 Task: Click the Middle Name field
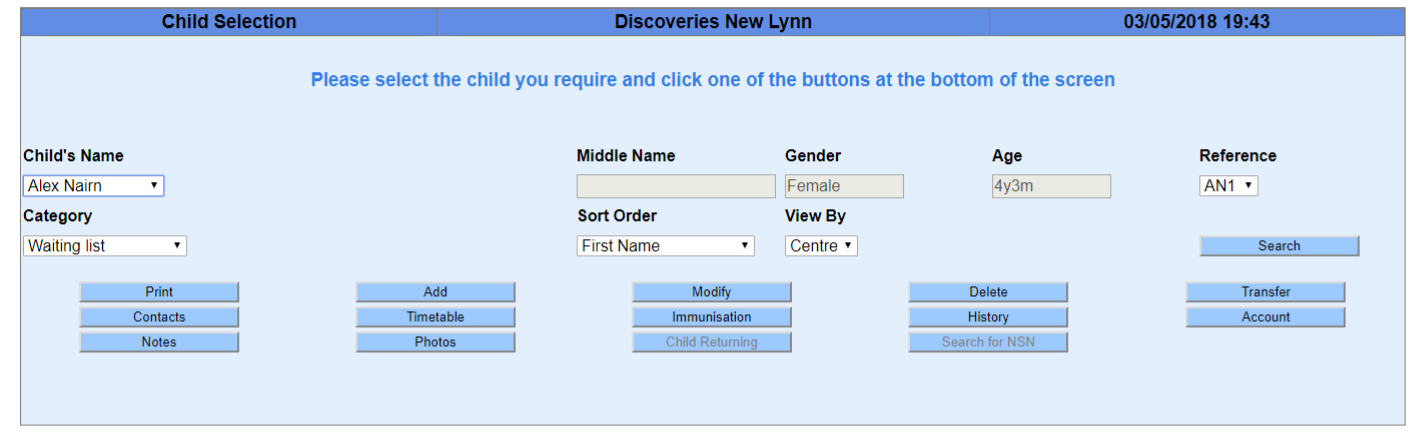pyautogui.click(x=675, y=186)
